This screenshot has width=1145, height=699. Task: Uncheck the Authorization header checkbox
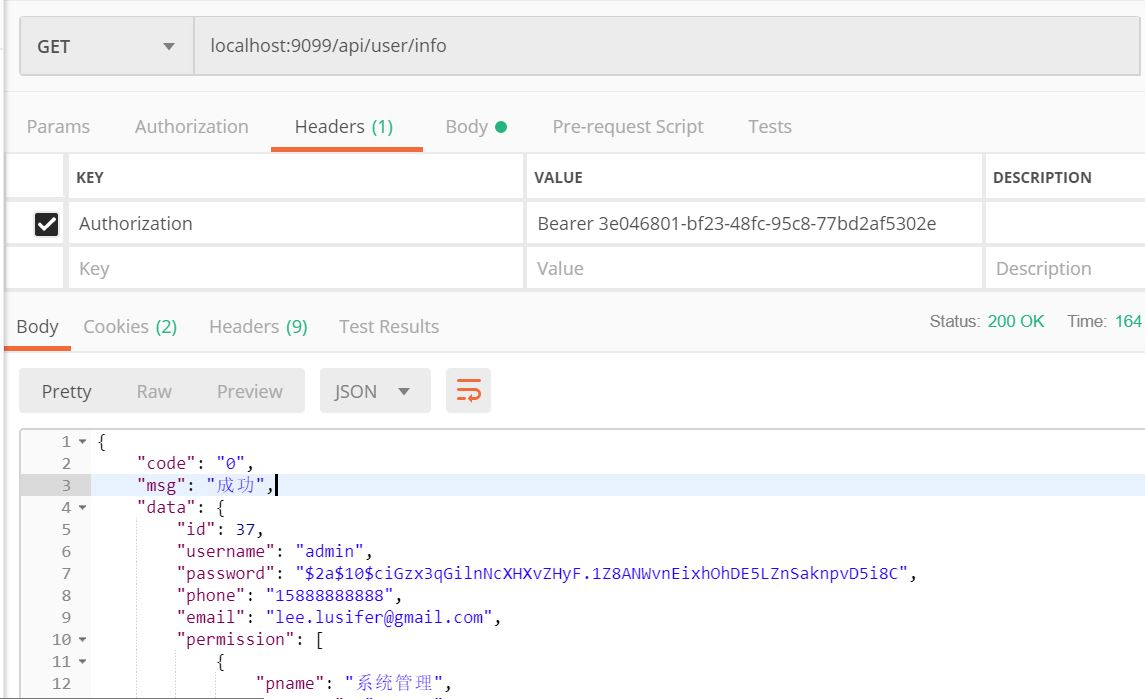(47, 224)
